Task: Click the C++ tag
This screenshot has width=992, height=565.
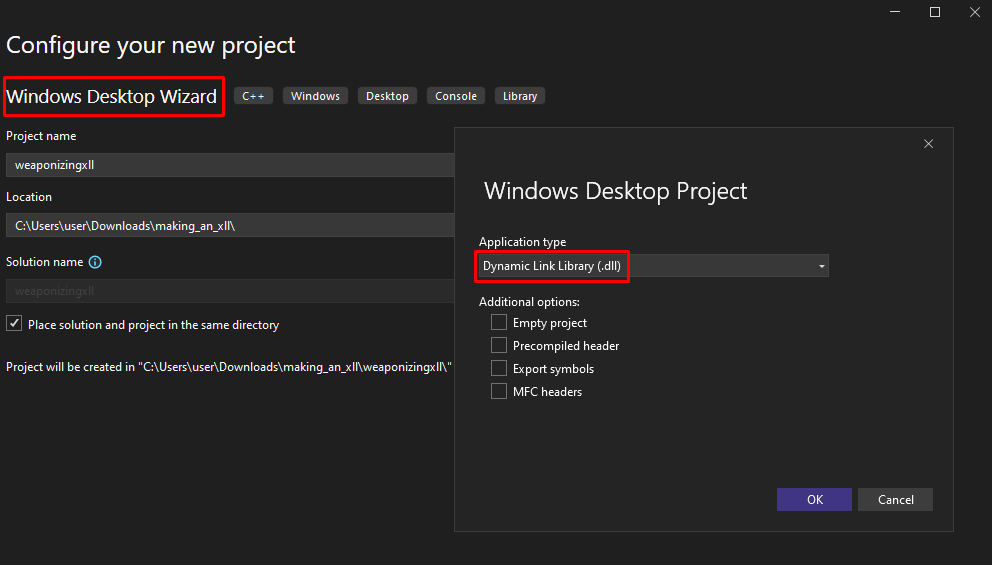Action: pyautogui.click(x=253, y=96)
